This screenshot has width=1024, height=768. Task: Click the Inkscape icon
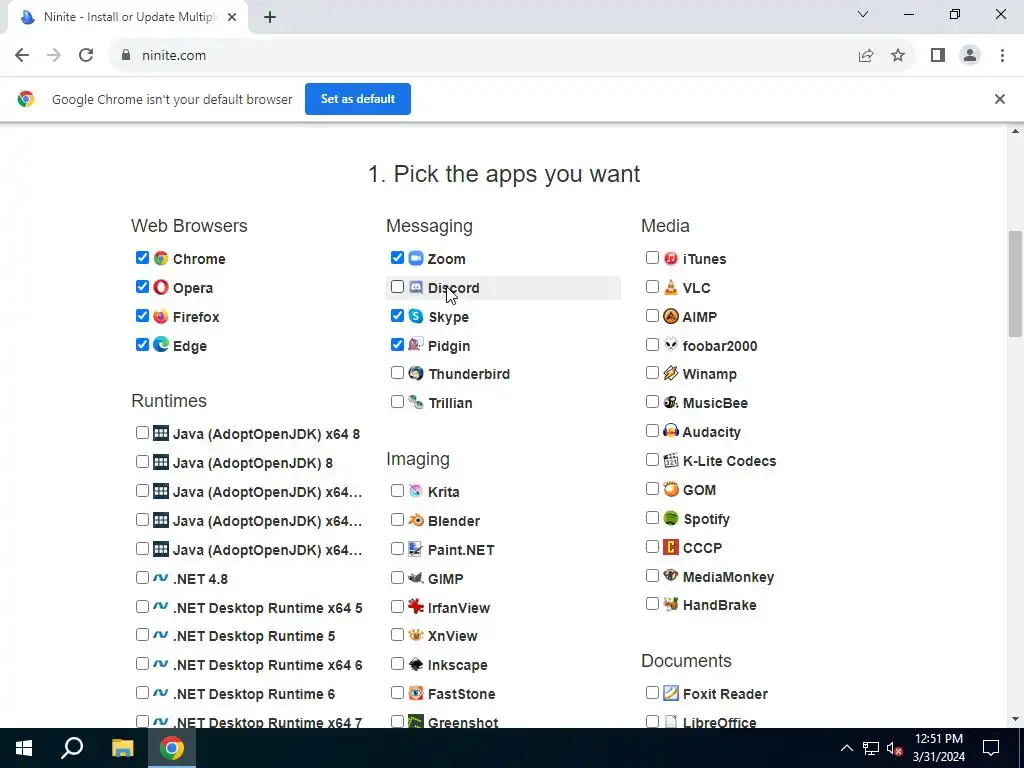coord(416,664)
